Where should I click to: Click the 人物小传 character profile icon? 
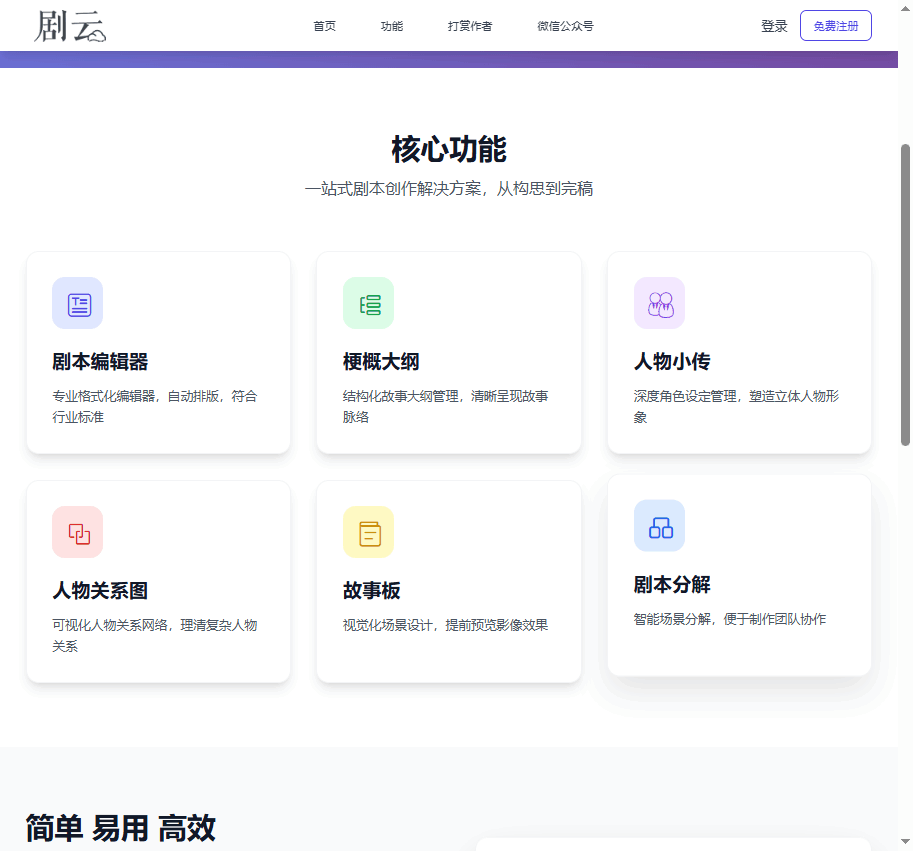pyautogui.click(x=659, y=303)
